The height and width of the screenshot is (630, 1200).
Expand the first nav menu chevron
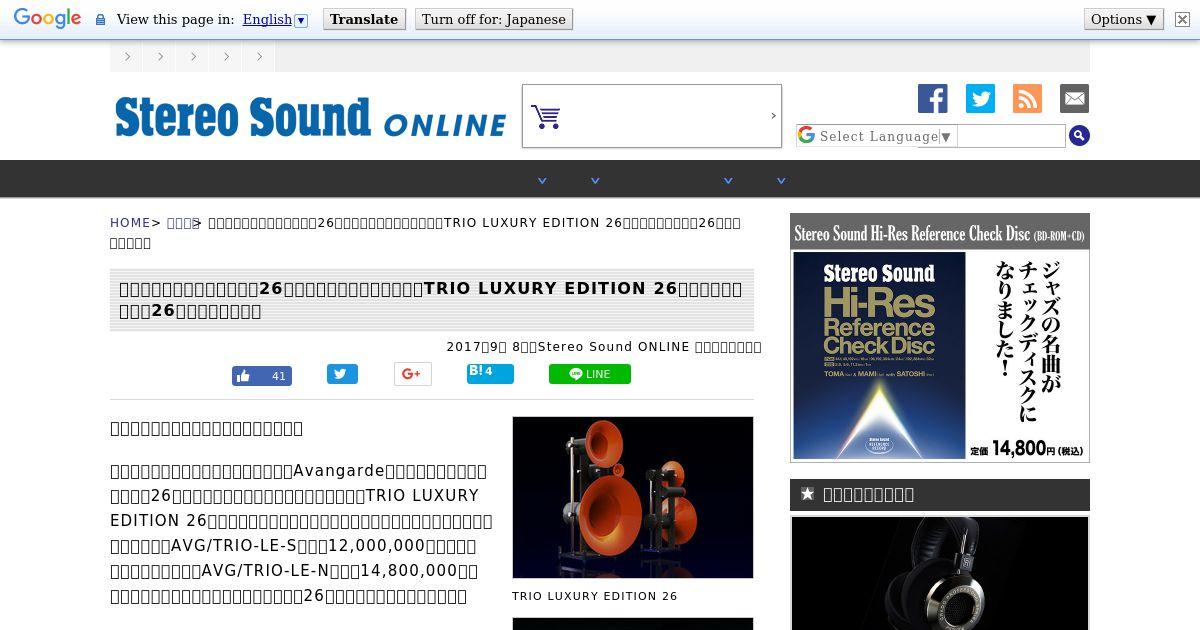coord(542,180)
